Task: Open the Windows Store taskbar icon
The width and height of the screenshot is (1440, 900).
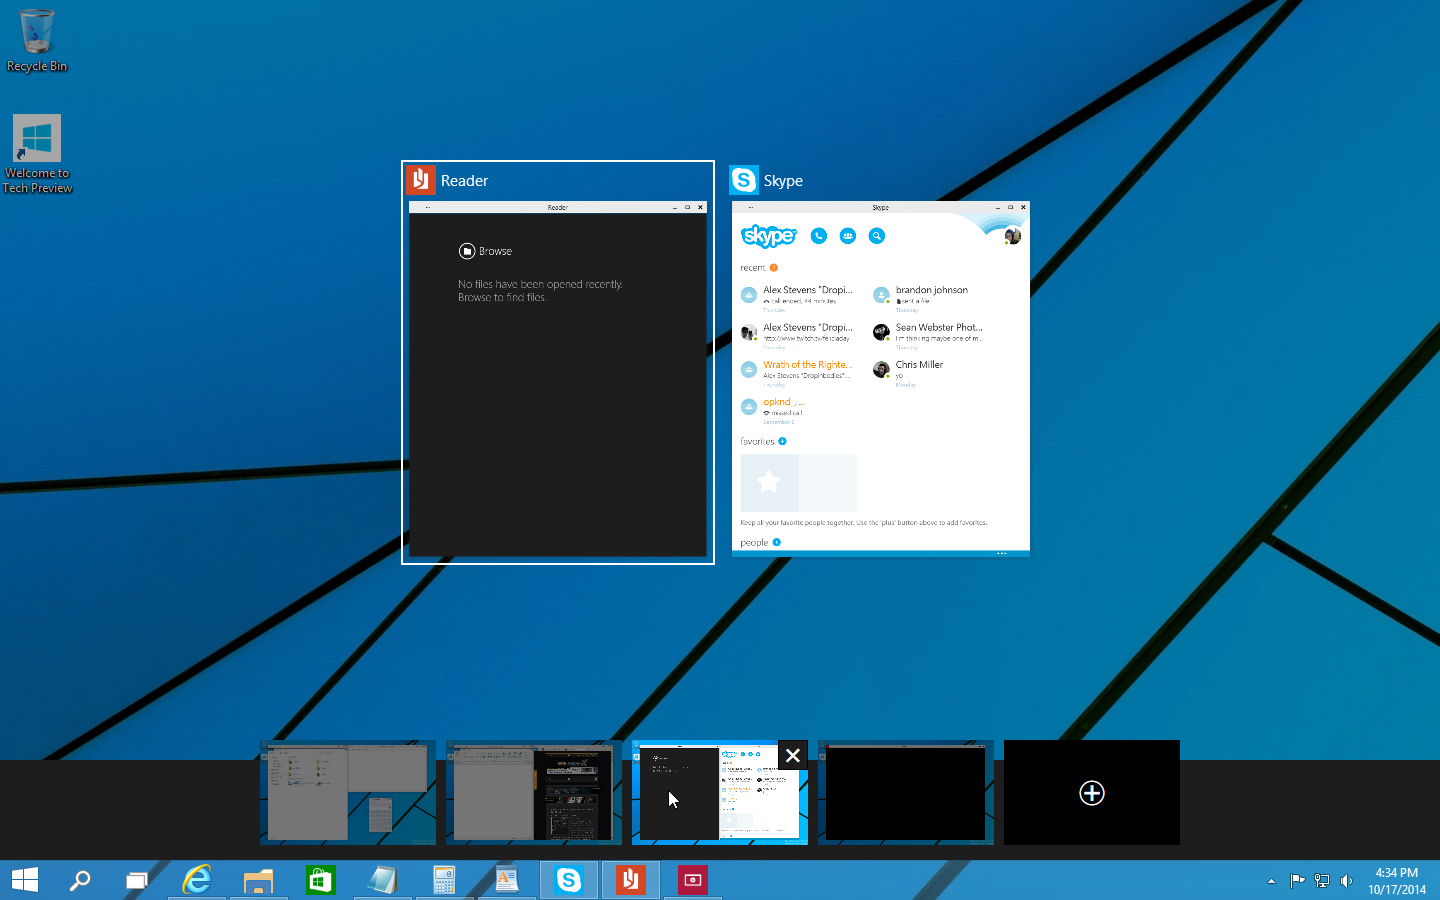Action: (320, 880)
